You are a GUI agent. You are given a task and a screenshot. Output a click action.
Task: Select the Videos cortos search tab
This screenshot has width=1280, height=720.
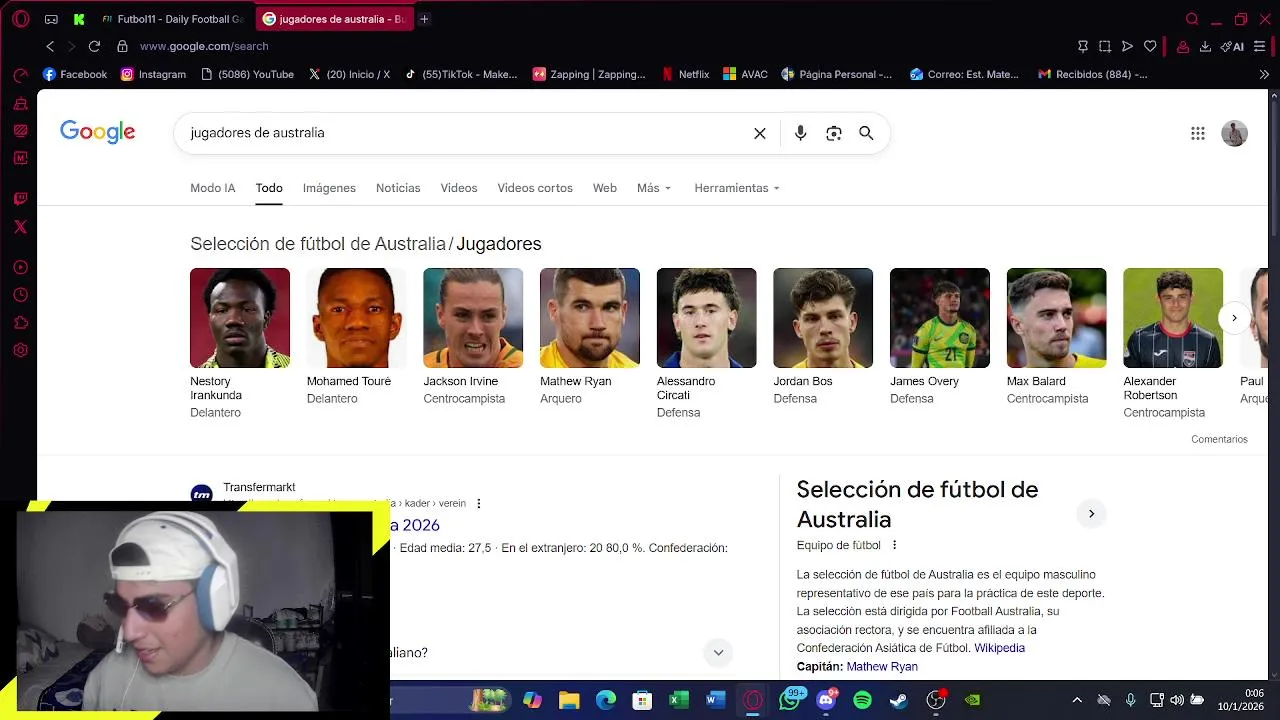535,188
